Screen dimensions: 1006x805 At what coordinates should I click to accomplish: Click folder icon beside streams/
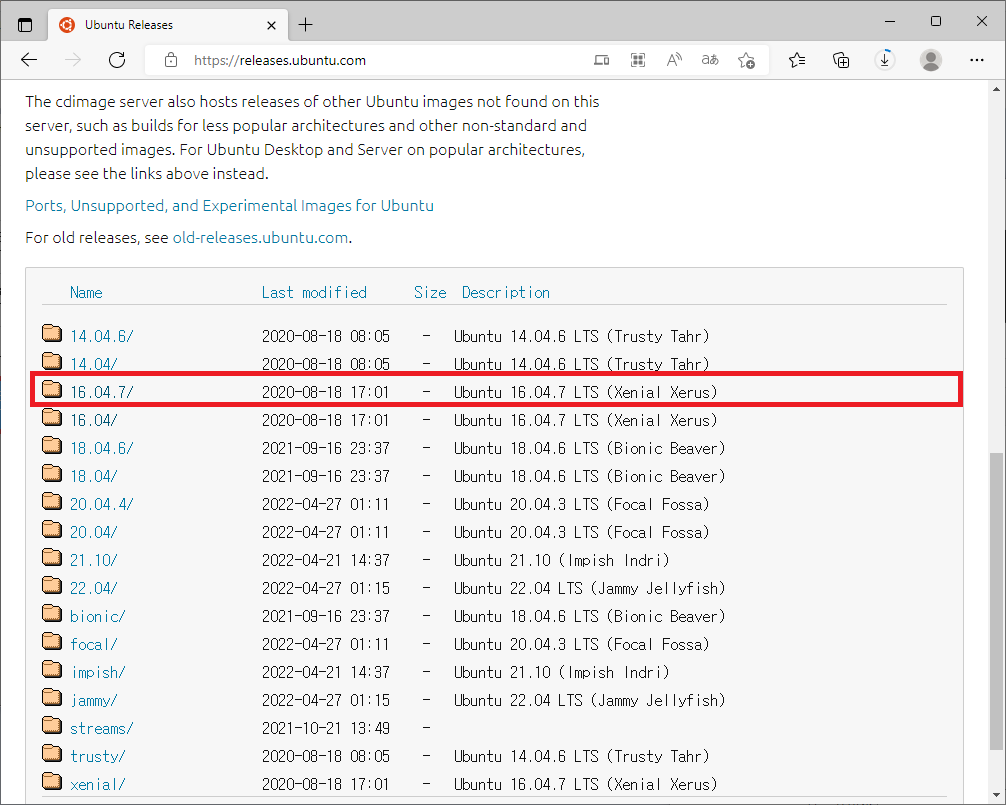click(52, 725)
